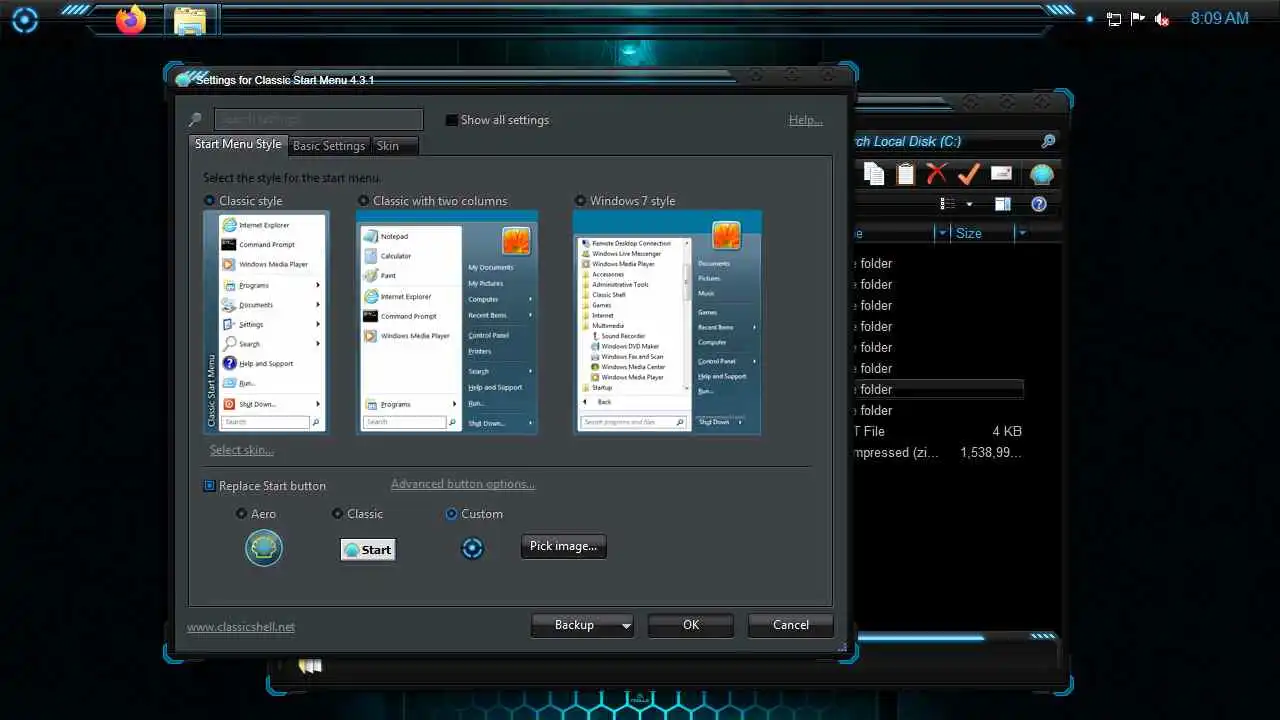Click the orange checkmark Properties icon in Explorer
The width and height of the screenshot is (1280, 720).
(967, 174)
